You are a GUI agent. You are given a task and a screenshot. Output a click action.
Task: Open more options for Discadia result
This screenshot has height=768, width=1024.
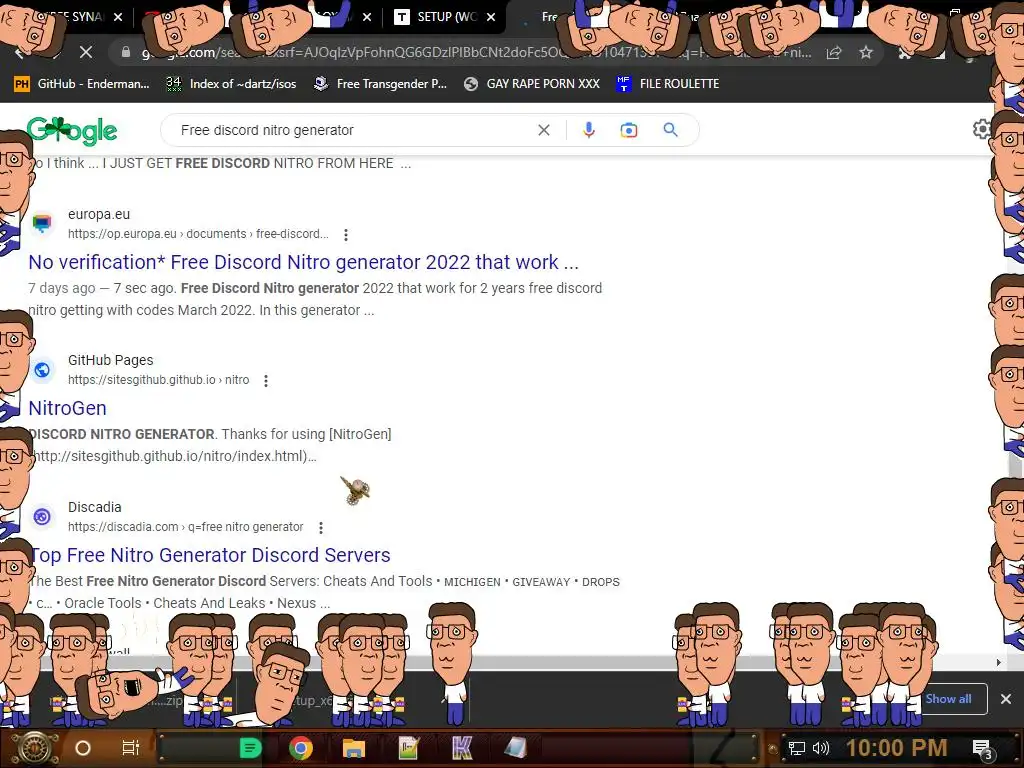pyautogui.click(x=321, y=528)
